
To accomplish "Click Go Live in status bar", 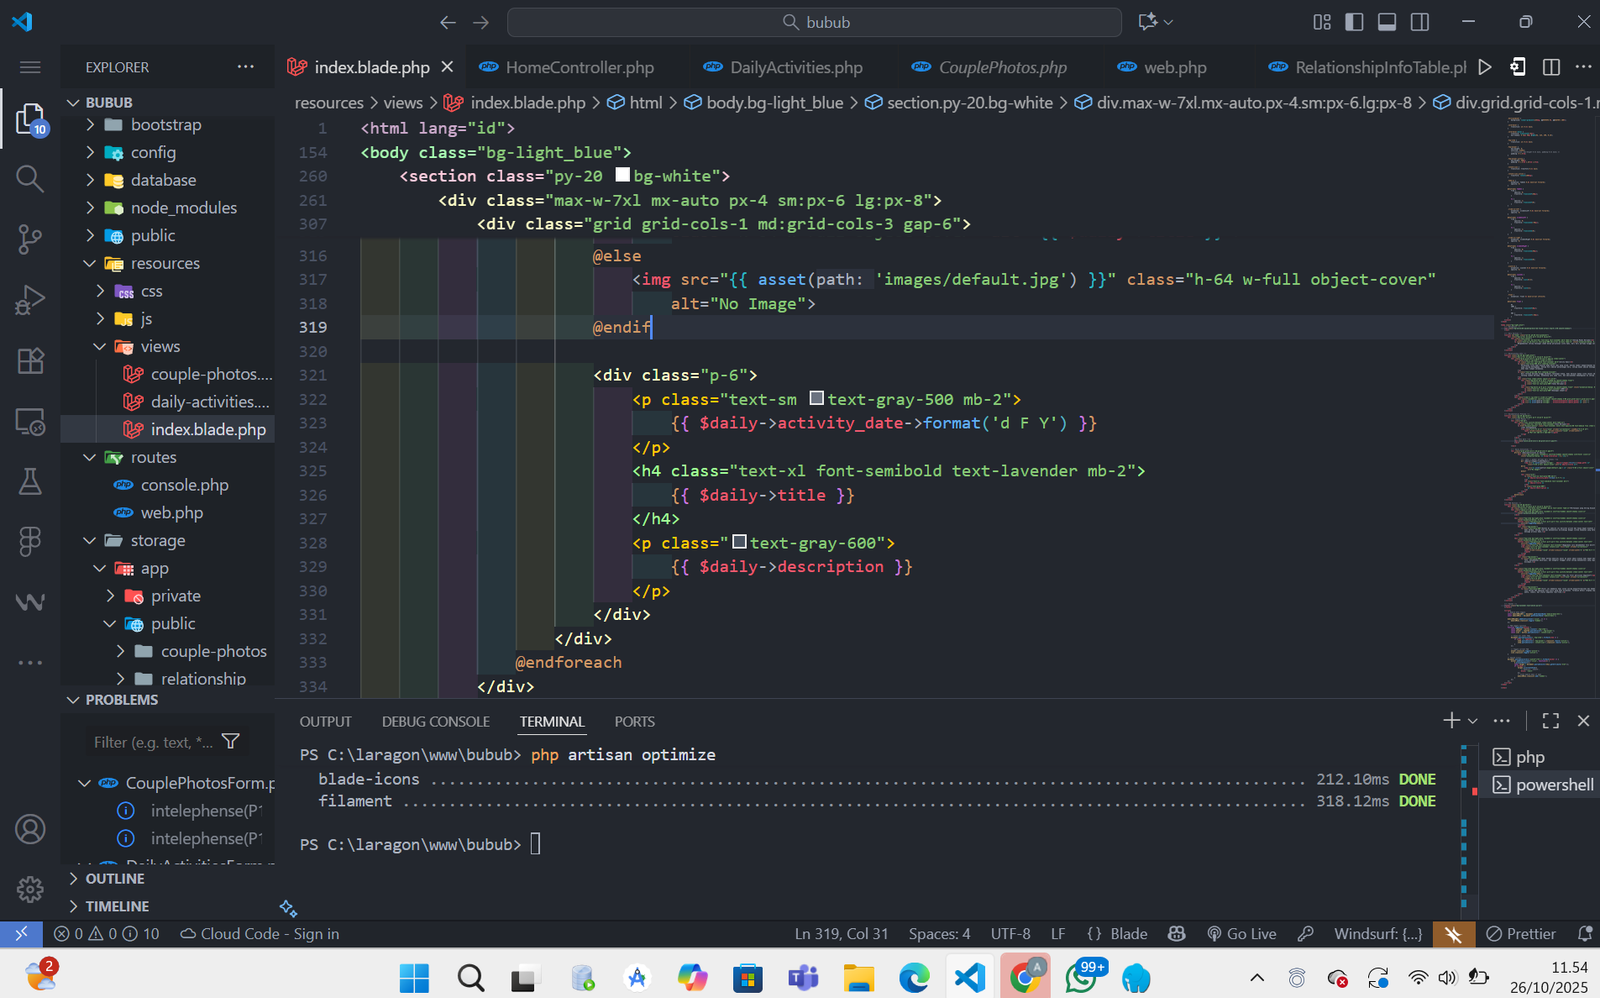I will (1241, 934).
